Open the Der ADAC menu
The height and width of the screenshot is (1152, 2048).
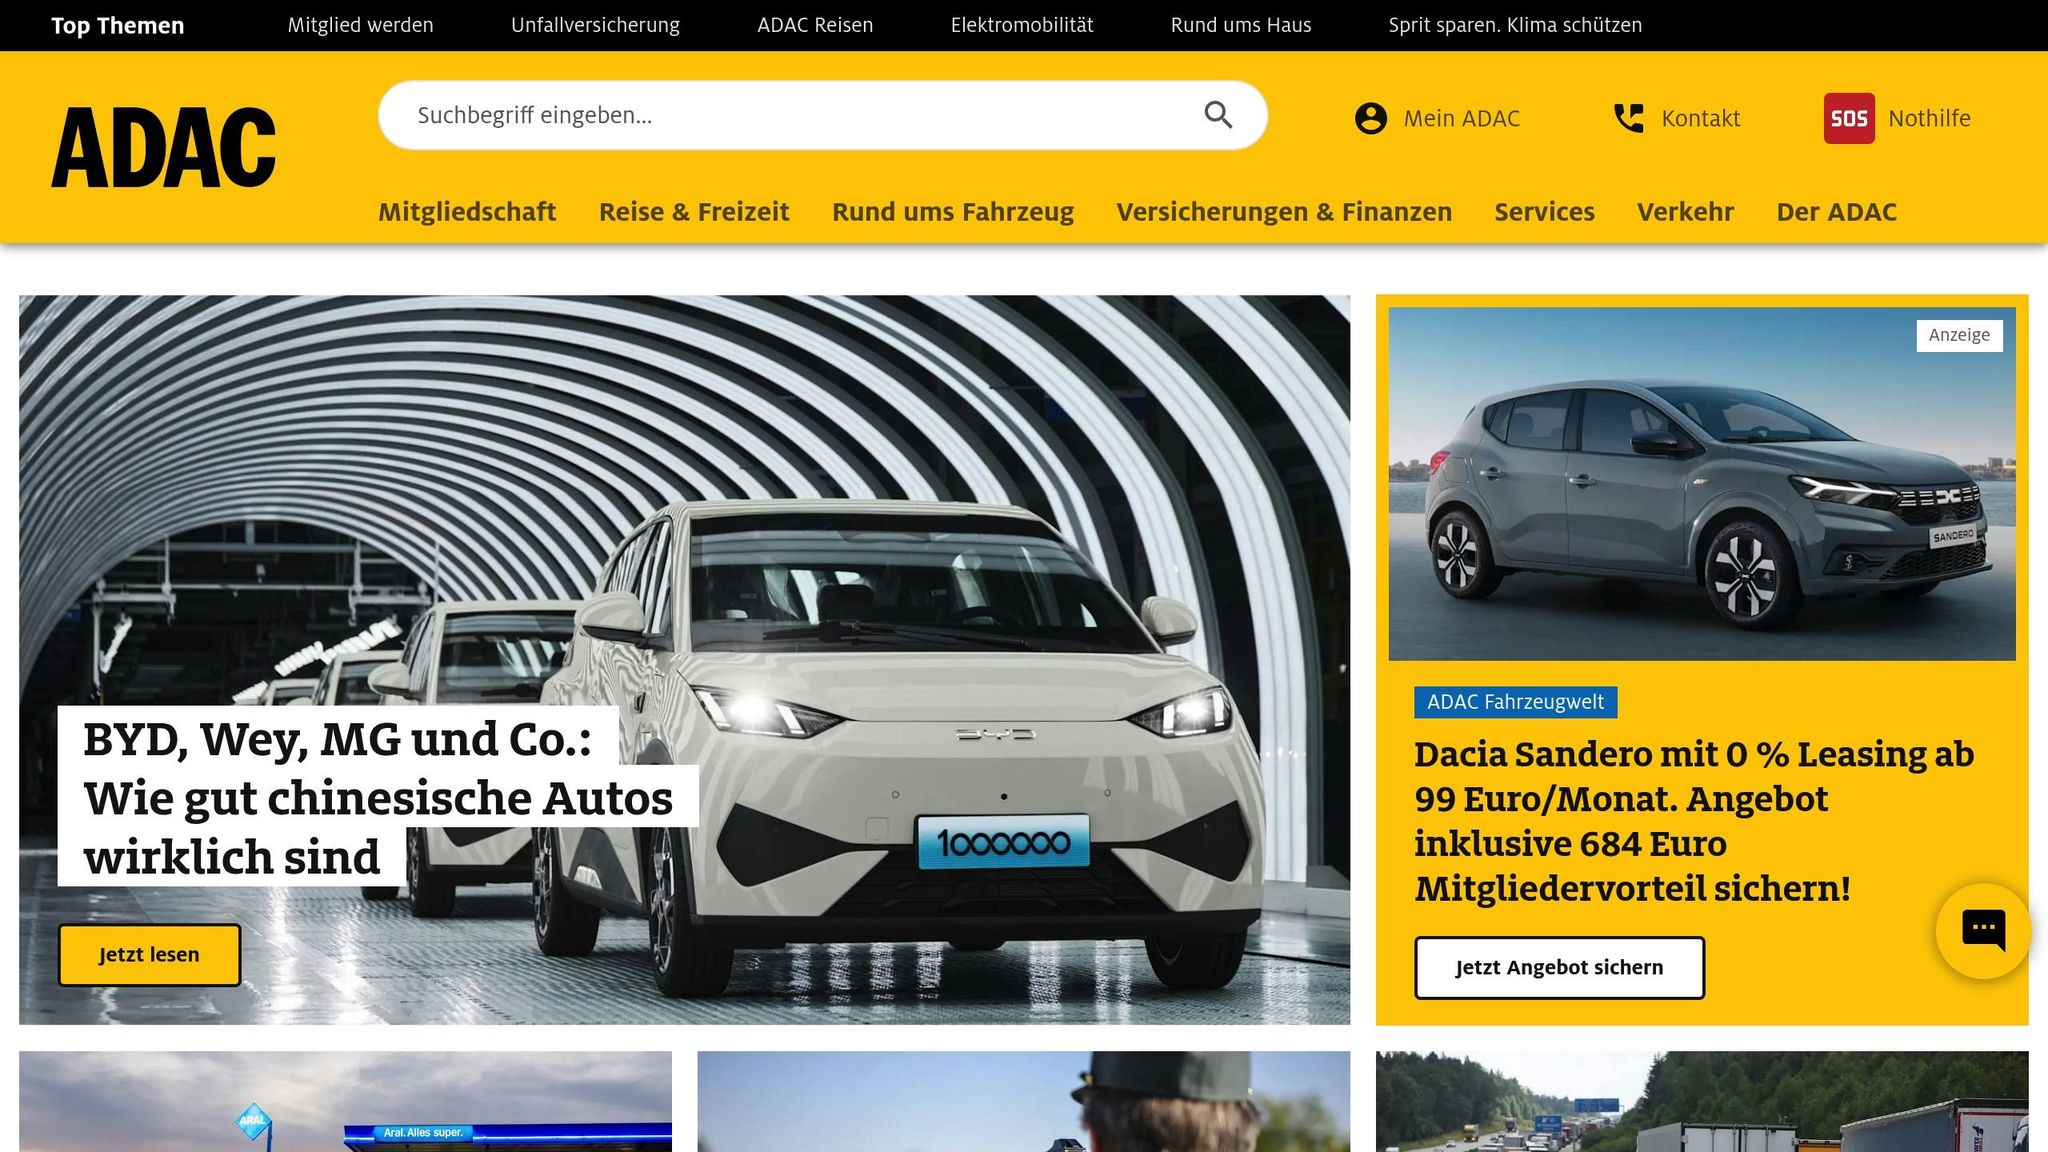(1836, 212)
